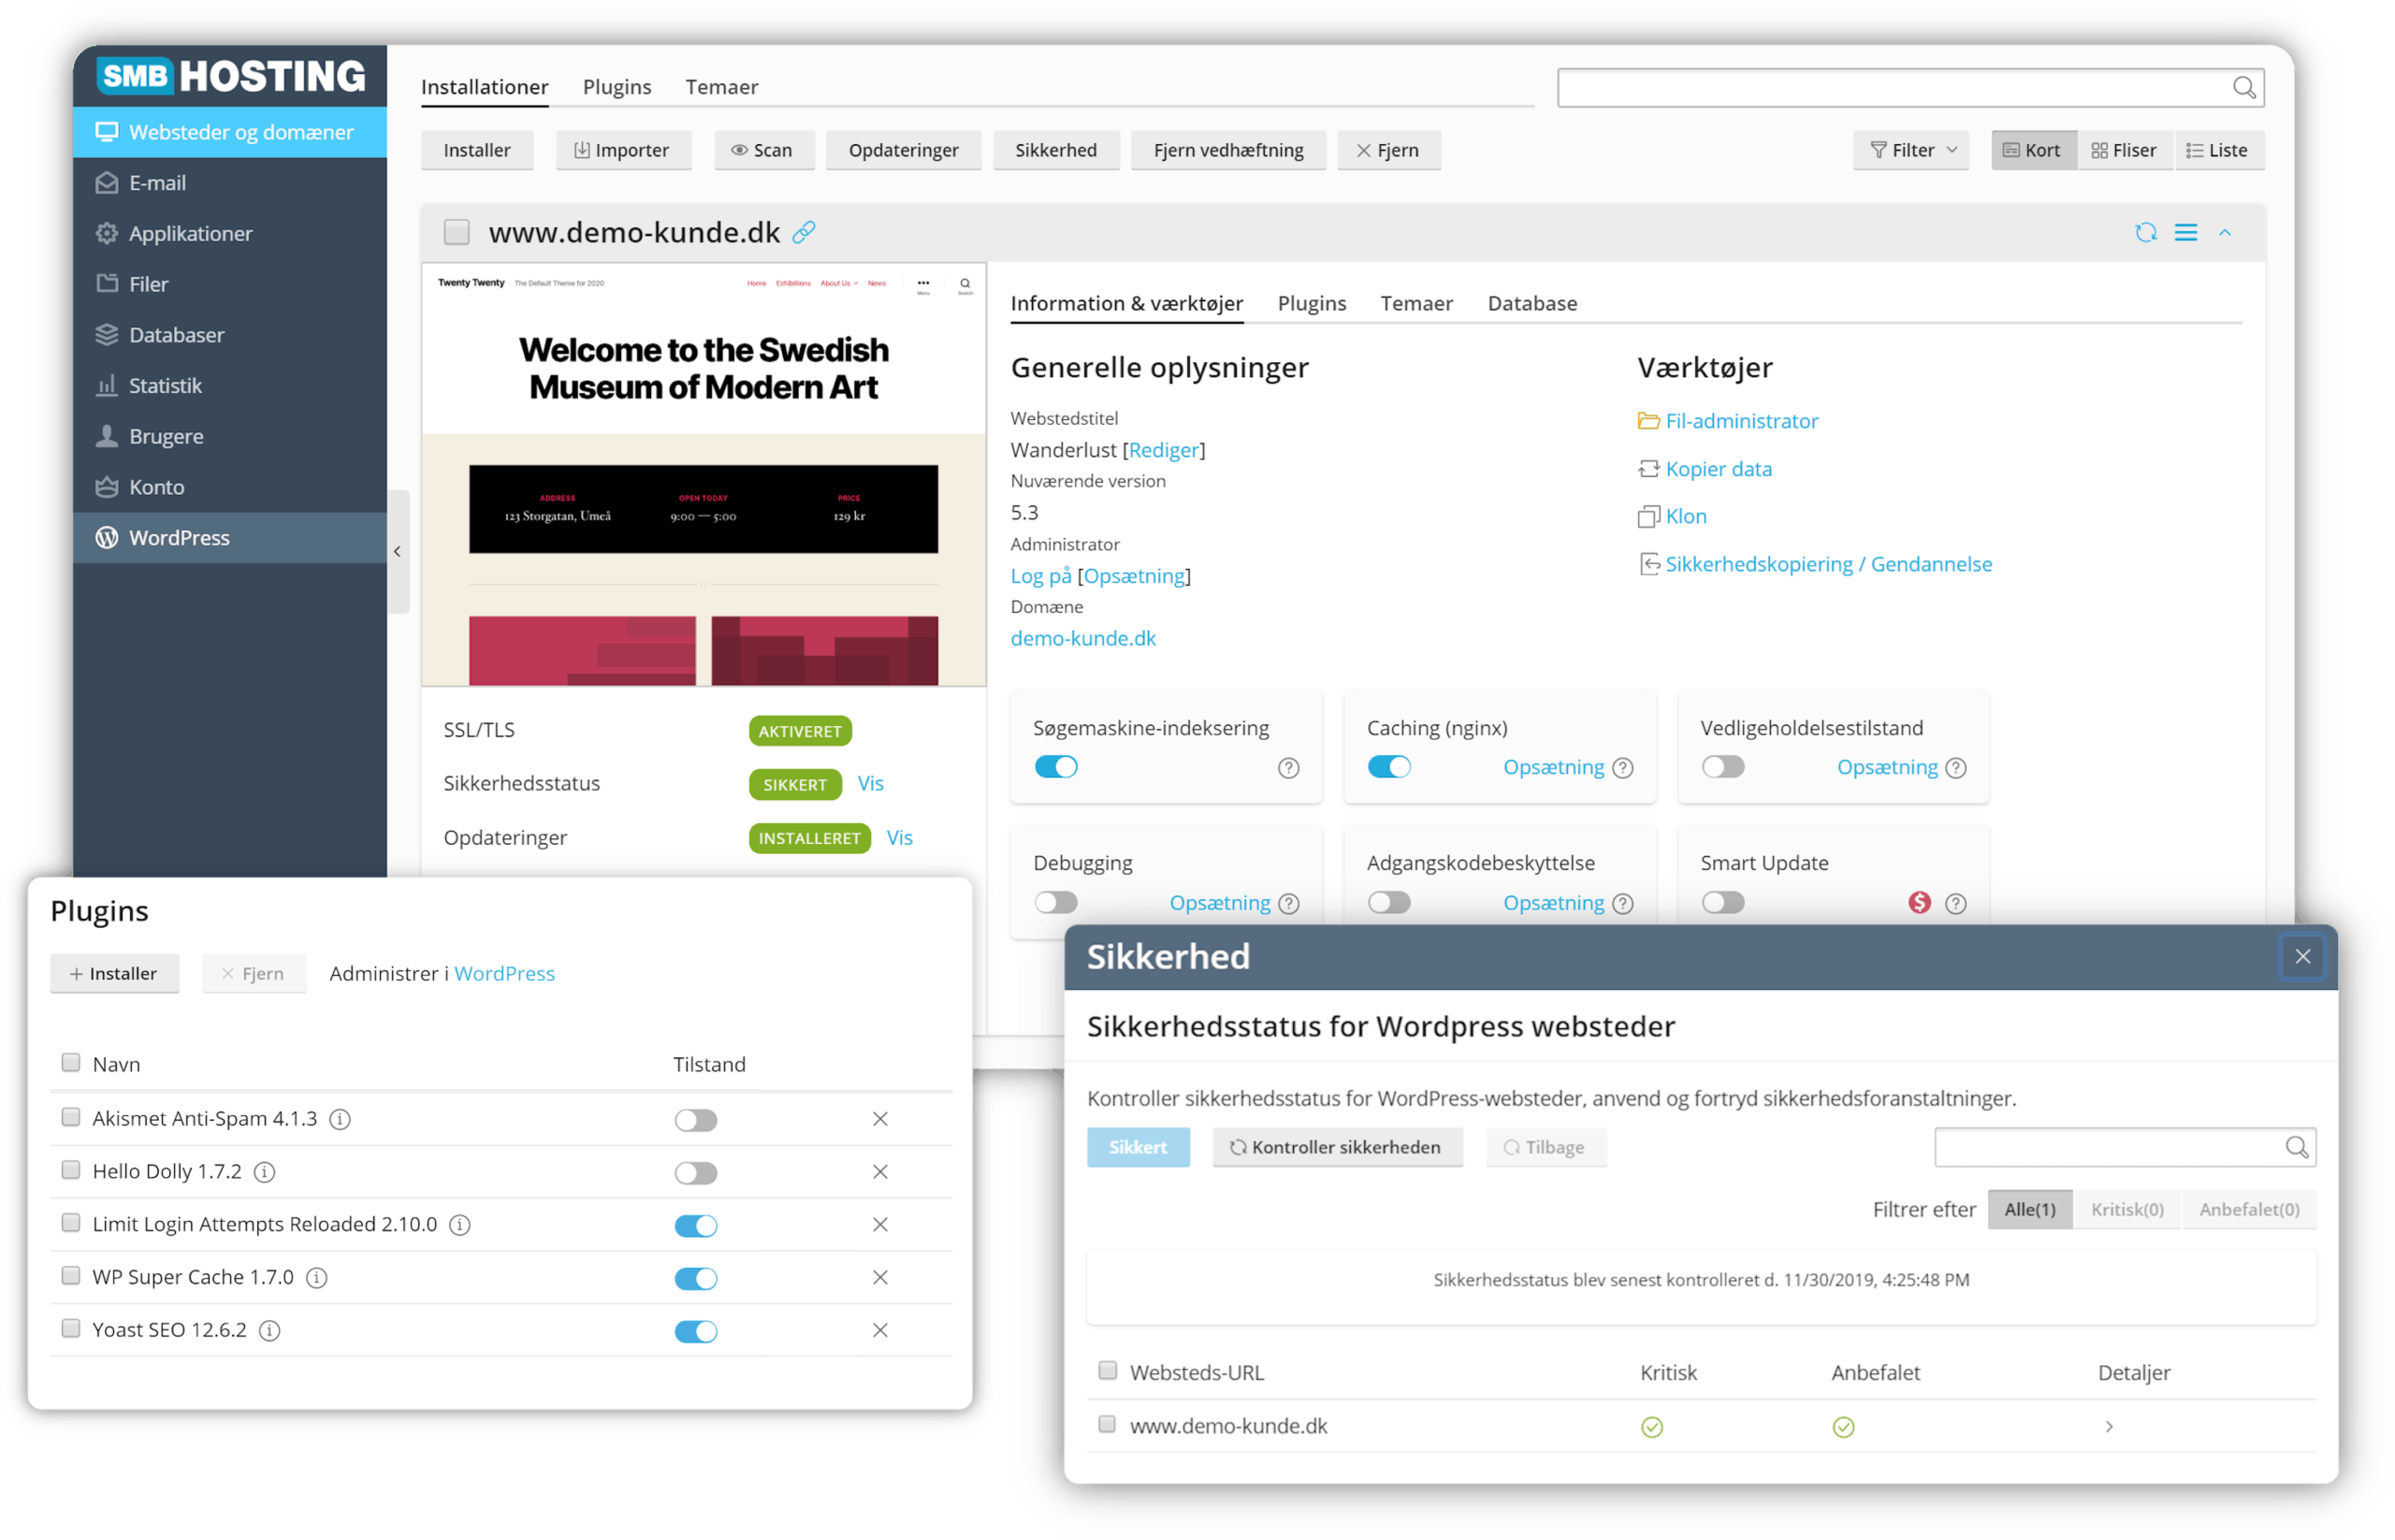
Task: Open Databaser in the sidebar
Action: coord(229,335)
